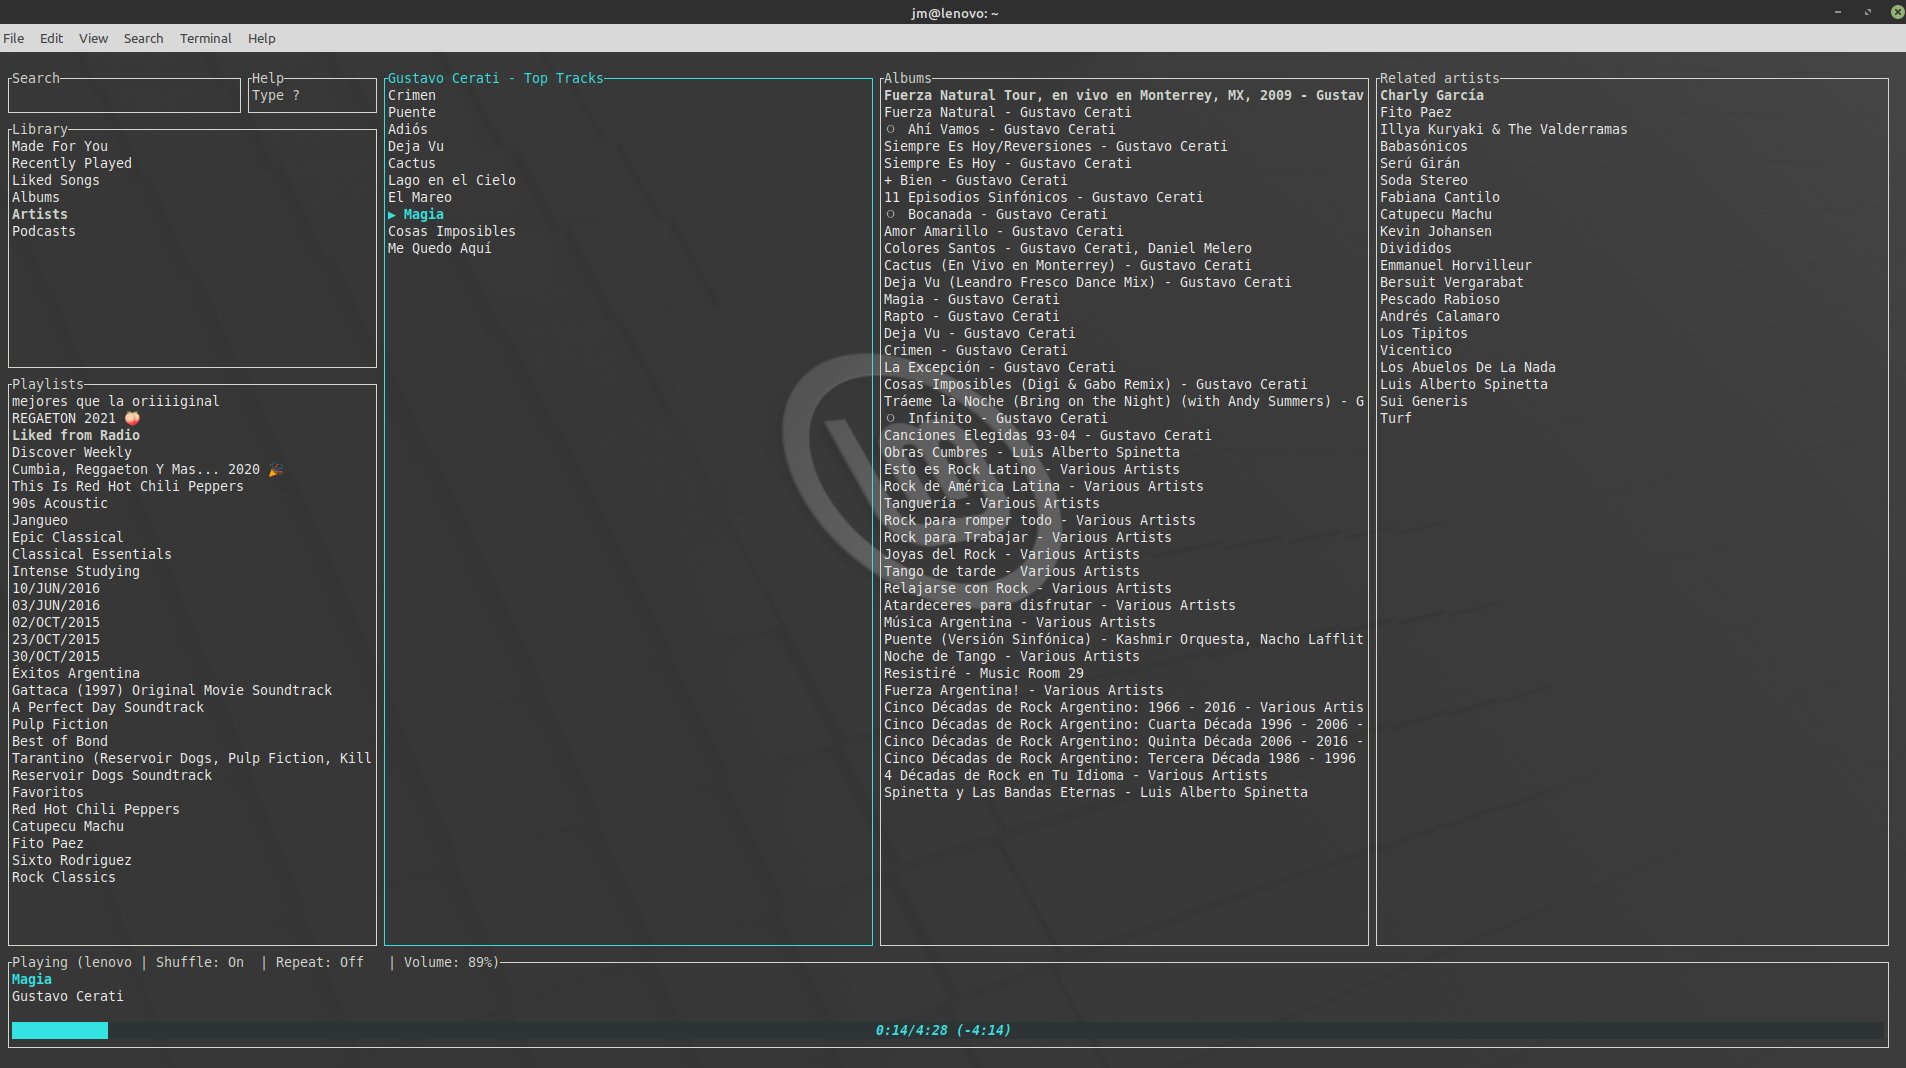The height and width of the screenshot is (1068, 1906).
Task: Select the track Cactus in Top Tracks
Action: 412,163
